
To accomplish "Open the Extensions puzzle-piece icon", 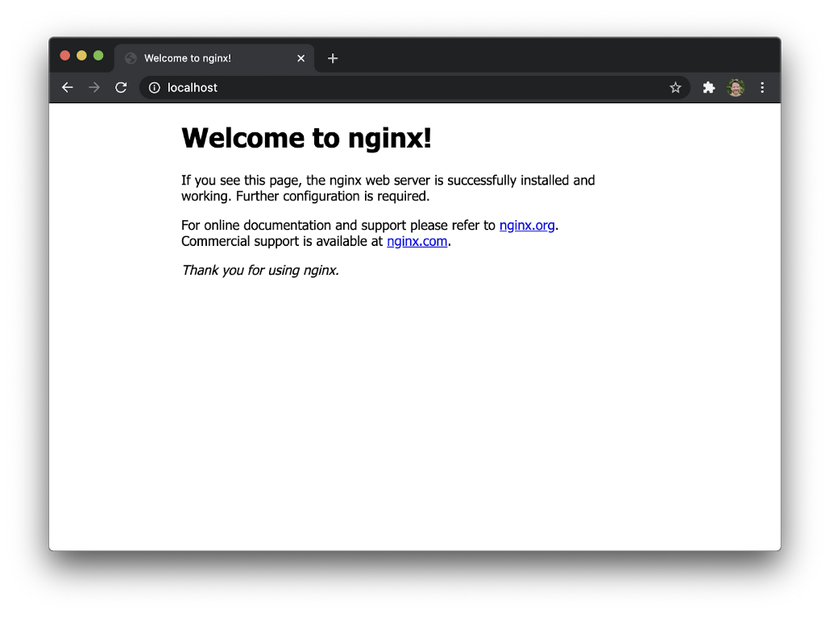I will [x=708, y=87].
